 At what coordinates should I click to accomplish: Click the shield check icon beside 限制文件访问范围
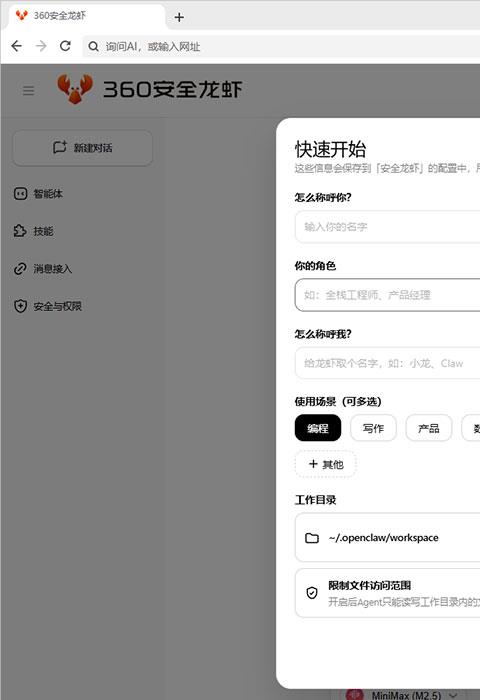point(312,592)
